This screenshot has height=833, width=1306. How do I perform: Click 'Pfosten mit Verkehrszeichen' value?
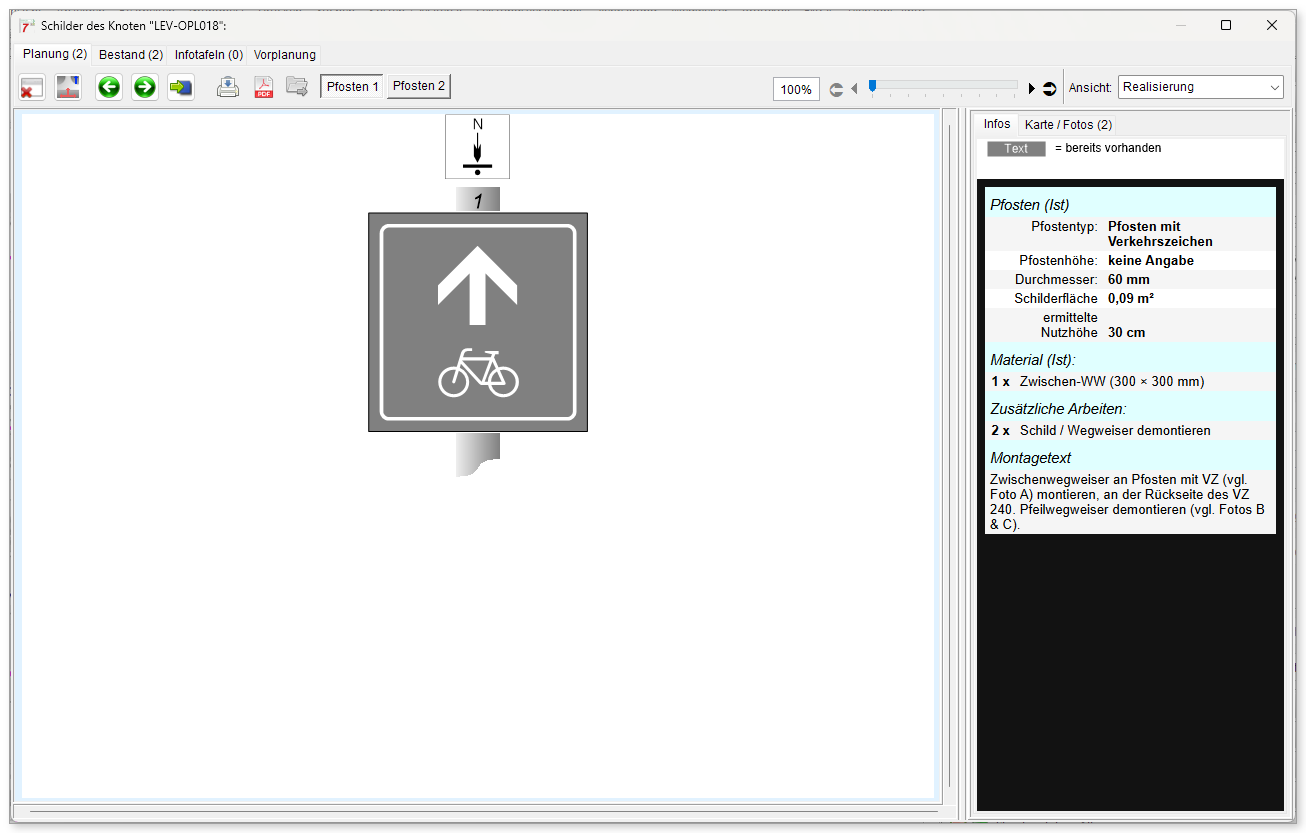click(1160, 234)
